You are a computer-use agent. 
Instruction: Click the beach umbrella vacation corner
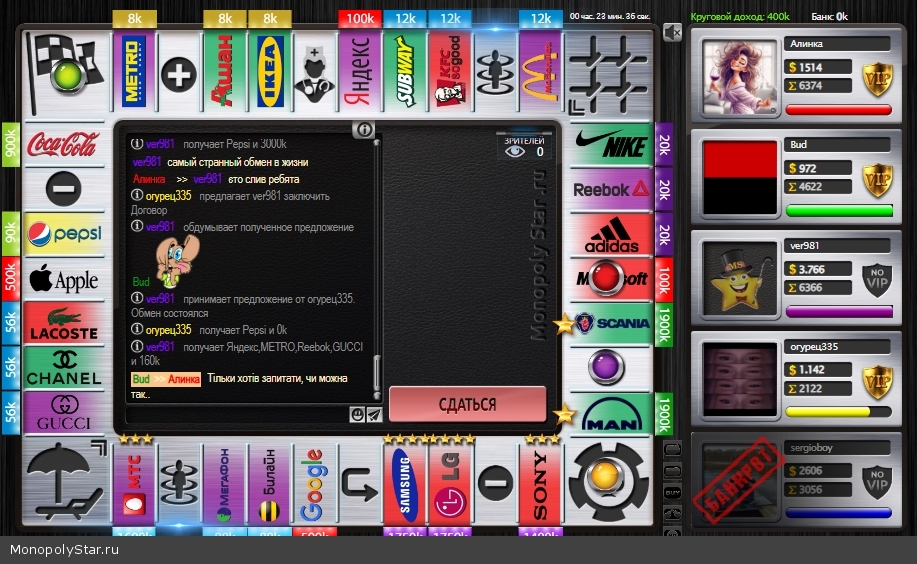click(x=66, y=481)
